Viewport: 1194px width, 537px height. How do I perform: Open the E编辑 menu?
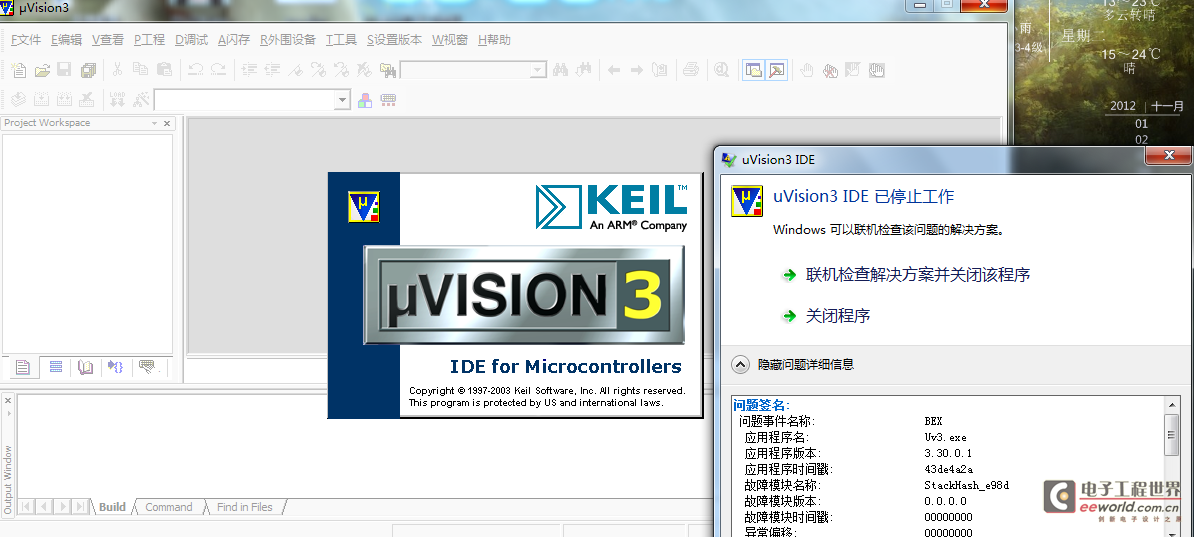tap(66, 40)
